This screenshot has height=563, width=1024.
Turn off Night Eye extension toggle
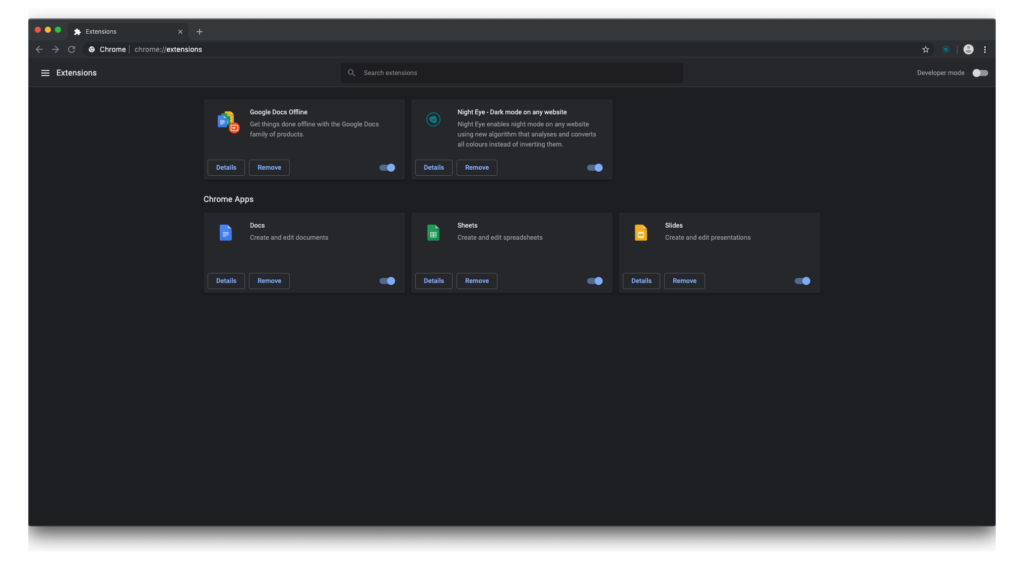595,168
